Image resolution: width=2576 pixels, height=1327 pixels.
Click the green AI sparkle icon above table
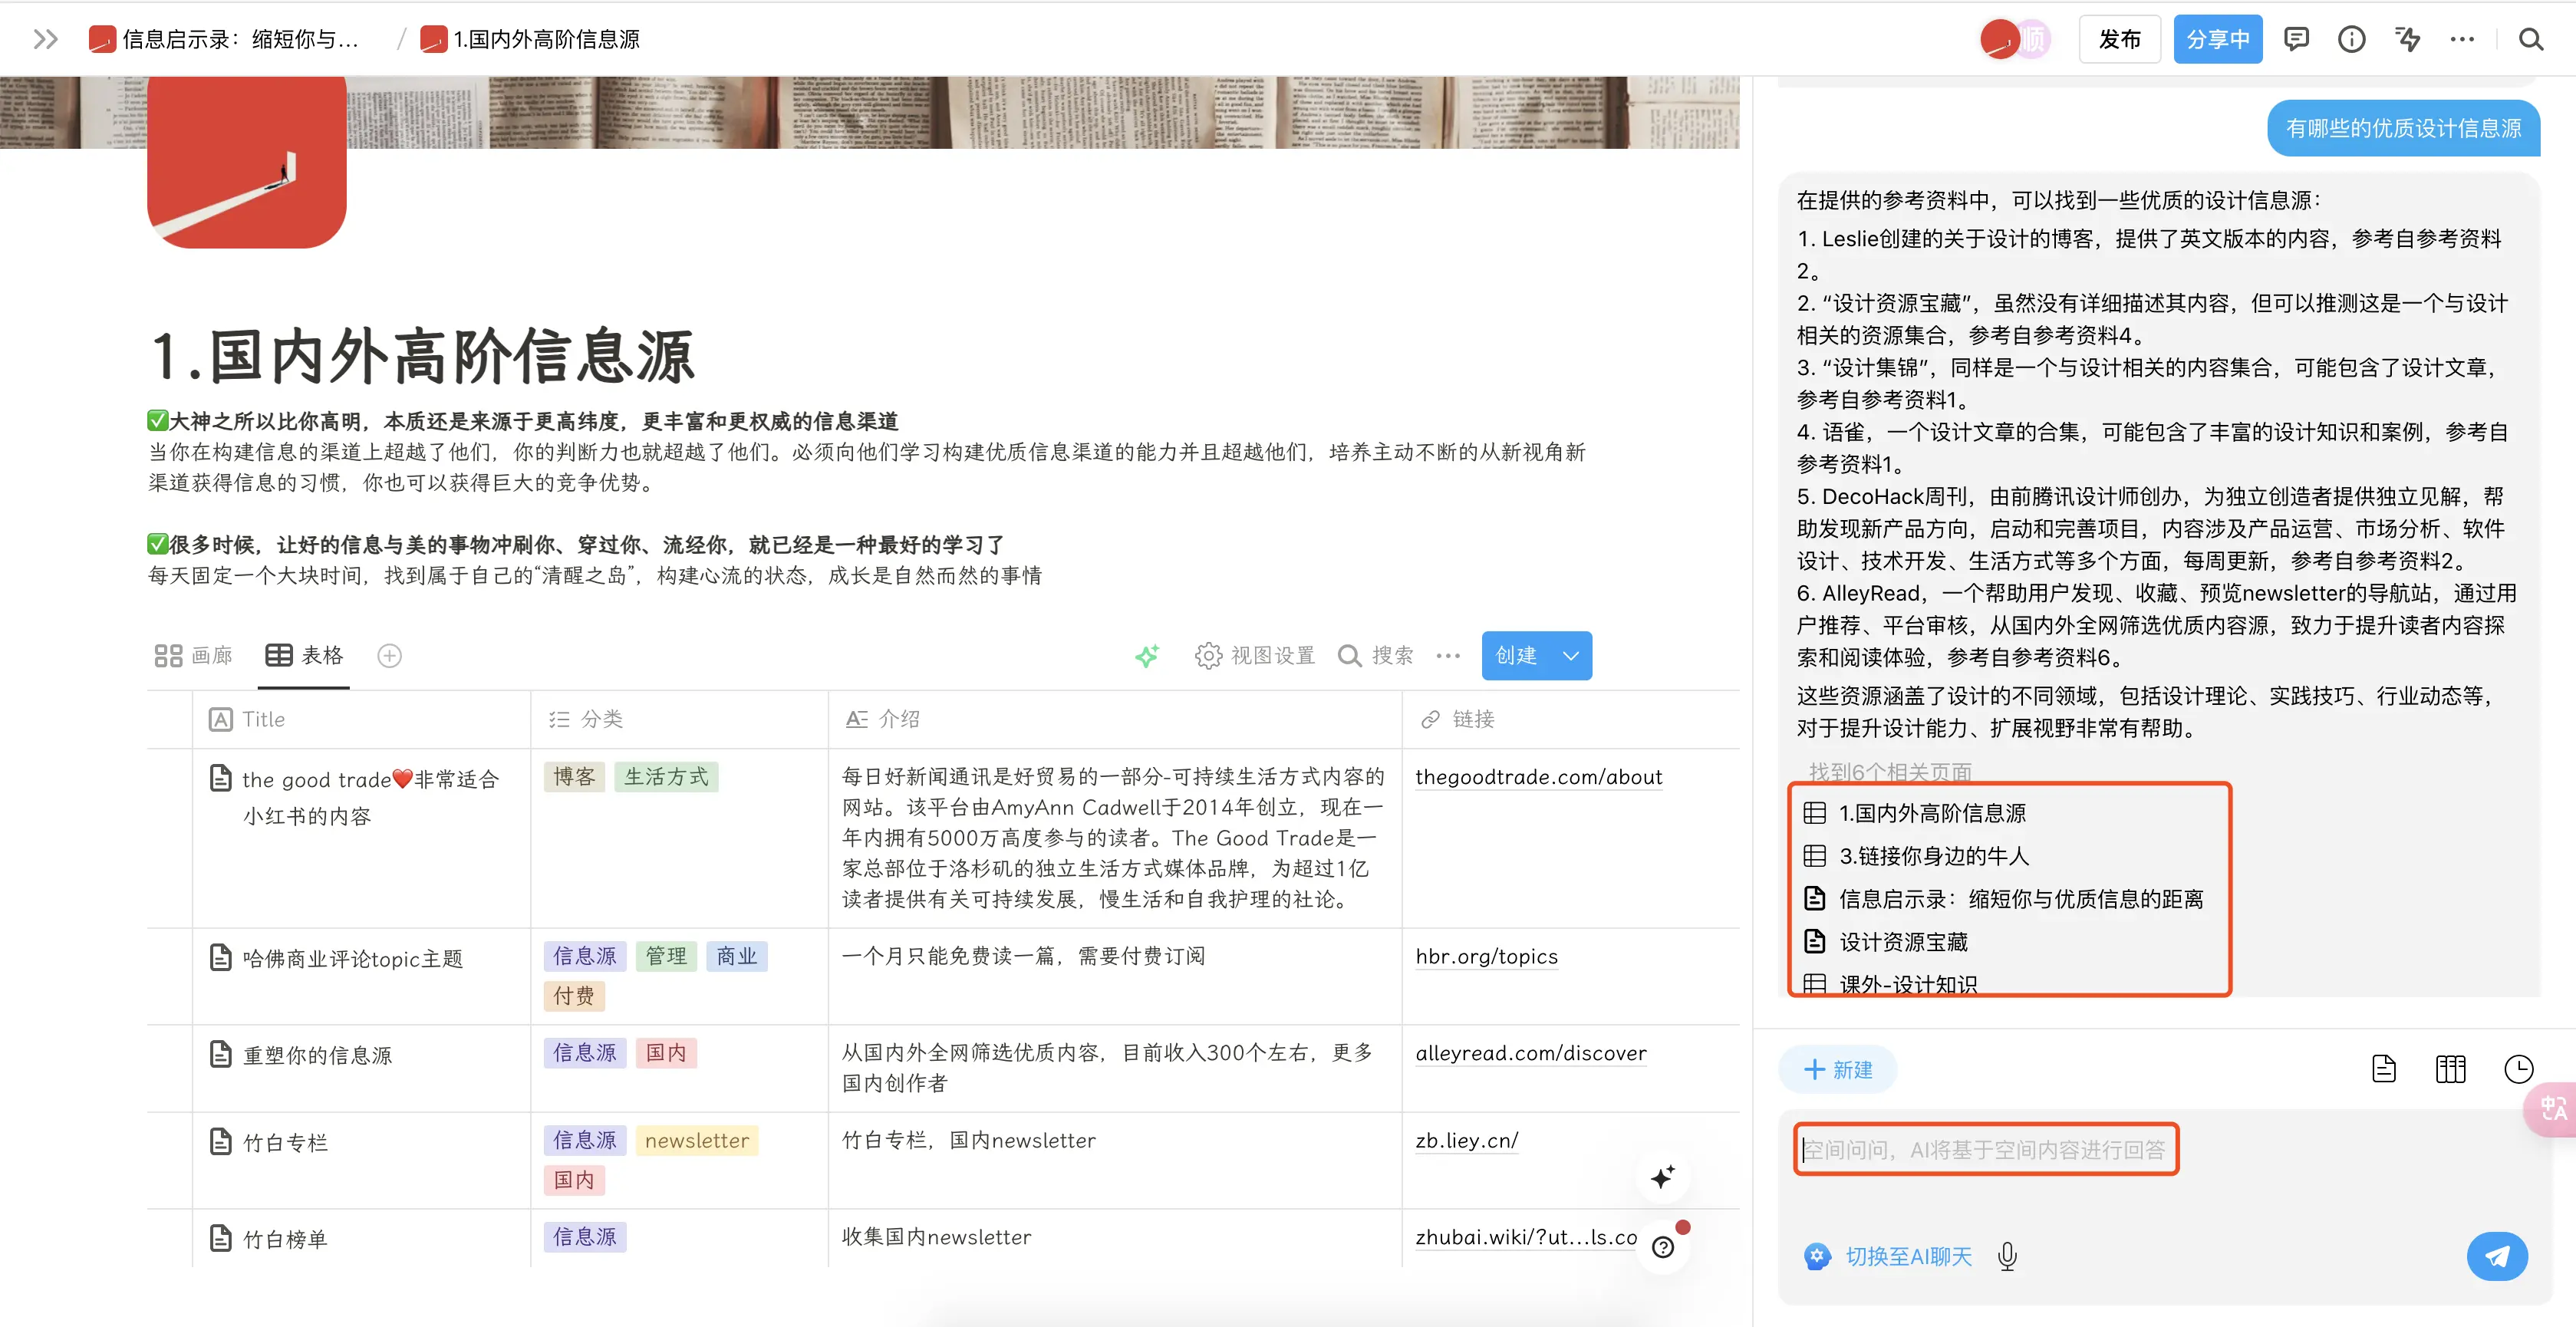1147,656
